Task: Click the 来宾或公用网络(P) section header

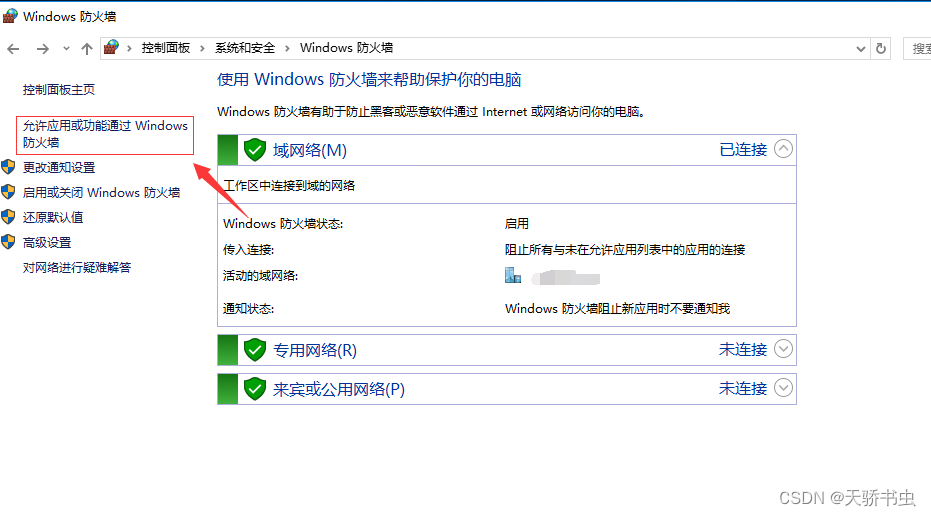Action: pyautogui.click(x=506, y=389)
